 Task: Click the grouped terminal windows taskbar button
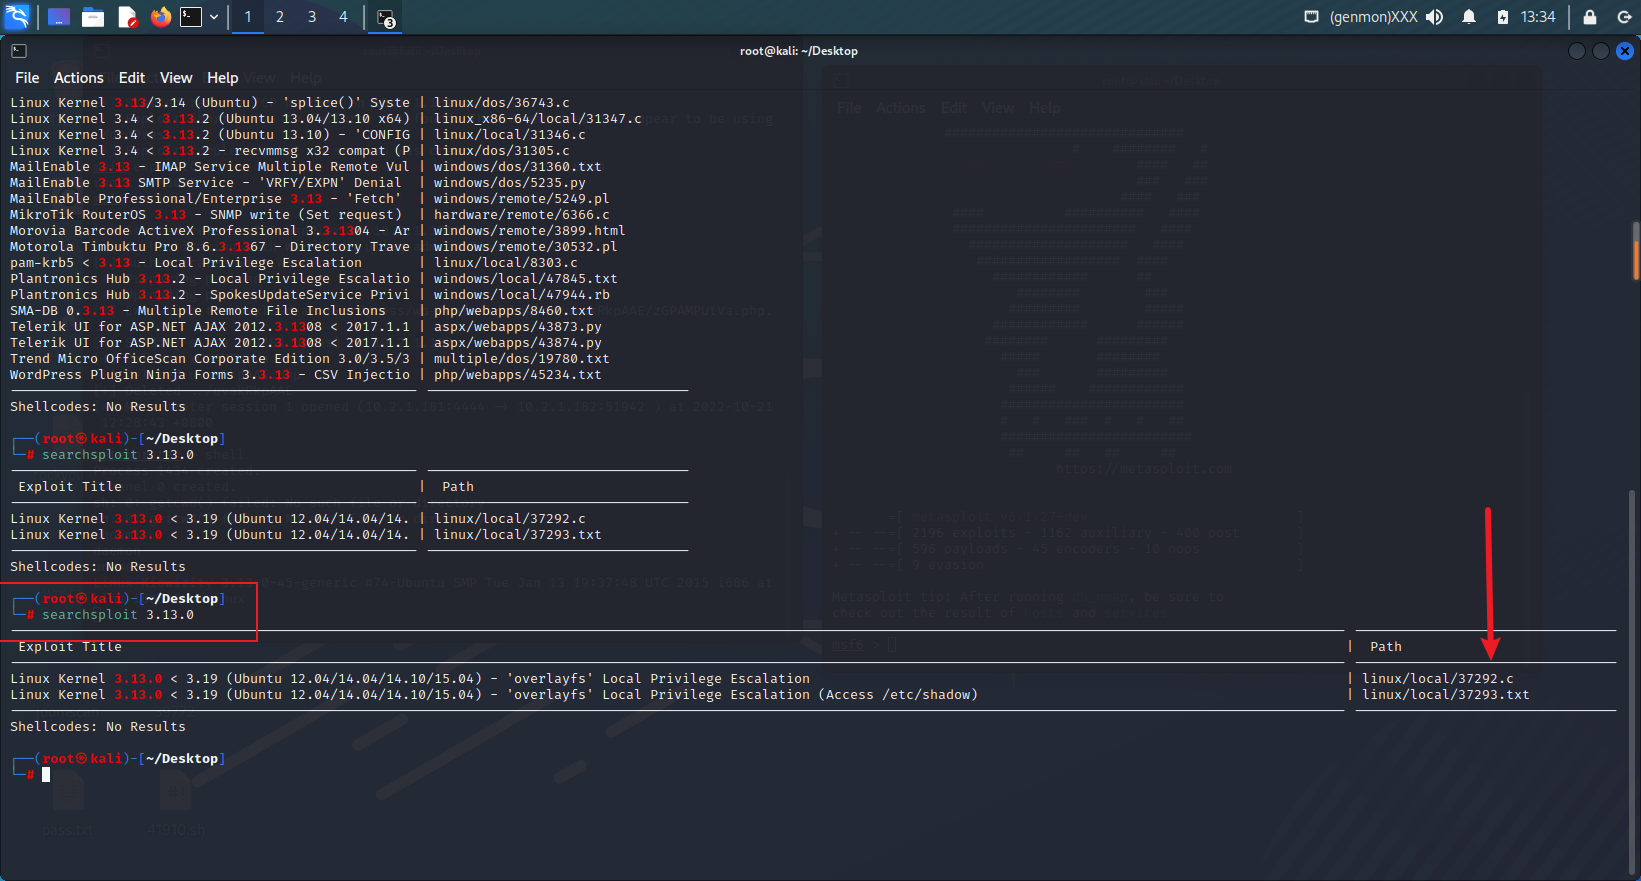point(386,18)
